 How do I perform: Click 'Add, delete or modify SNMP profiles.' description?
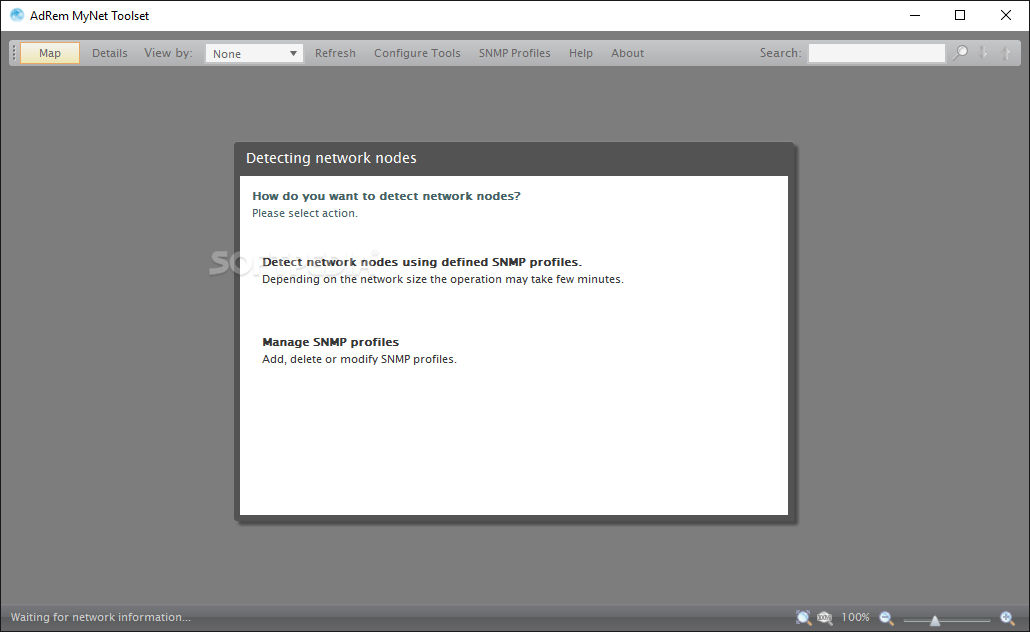[359, 359]
